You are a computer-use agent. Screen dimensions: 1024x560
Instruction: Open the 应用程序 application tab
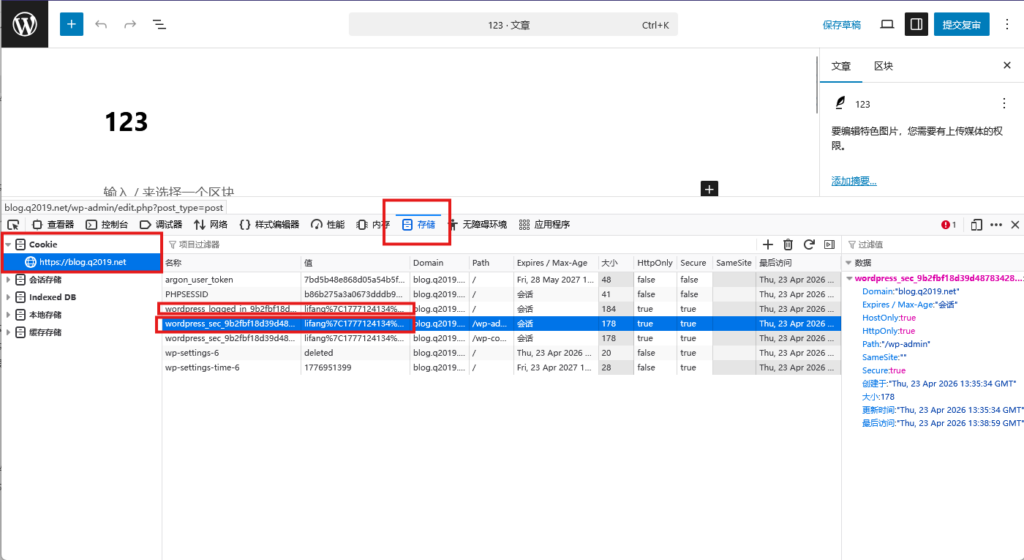[x=544, y=225]
